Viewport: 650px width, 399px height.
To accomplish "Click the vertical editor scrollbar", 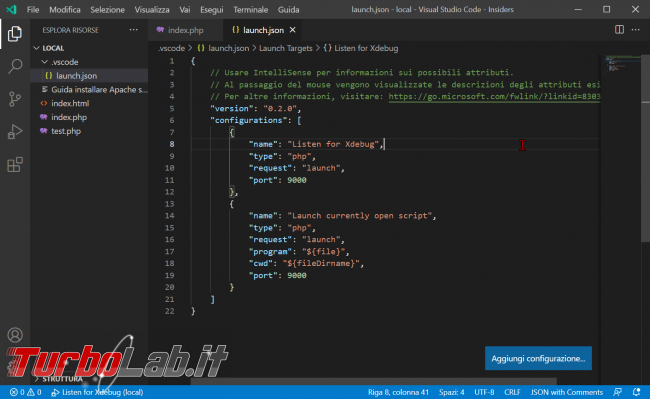I will (x=645, y=148).
